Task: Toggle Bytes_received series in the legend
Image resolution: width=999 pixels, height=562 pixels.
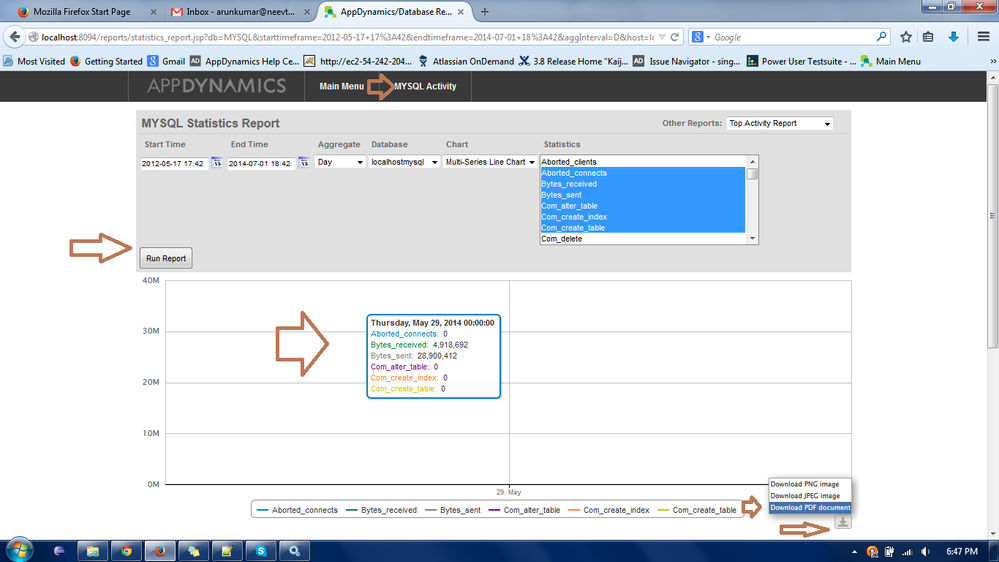Action: point(381,510)
